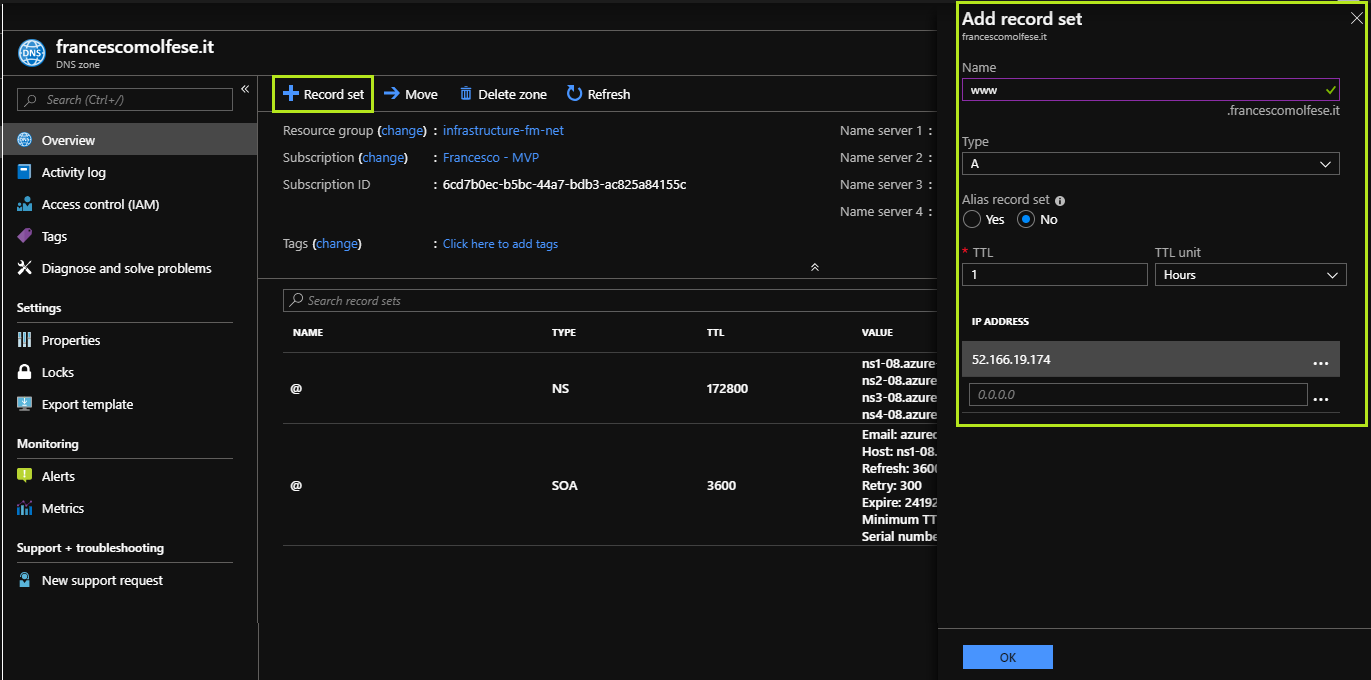This screenshot has height=680, width=1371.
Task: Collapse the sidebar with double chevron
Action: [245, 90]
